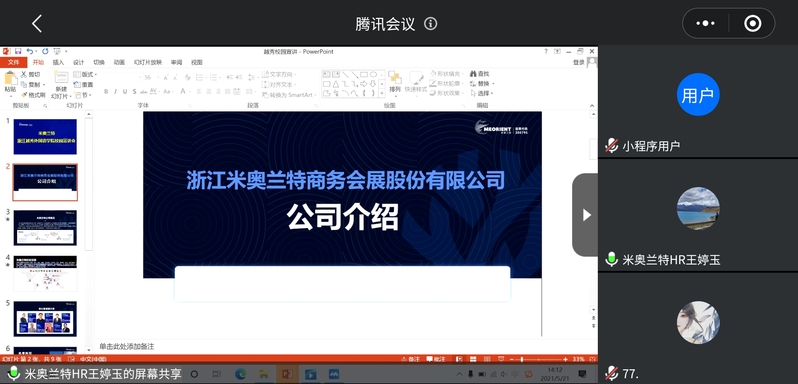798x384 pixels.
Task: Toggle muted microphone of 小程序用户
Action: click(x=611, y=146)
